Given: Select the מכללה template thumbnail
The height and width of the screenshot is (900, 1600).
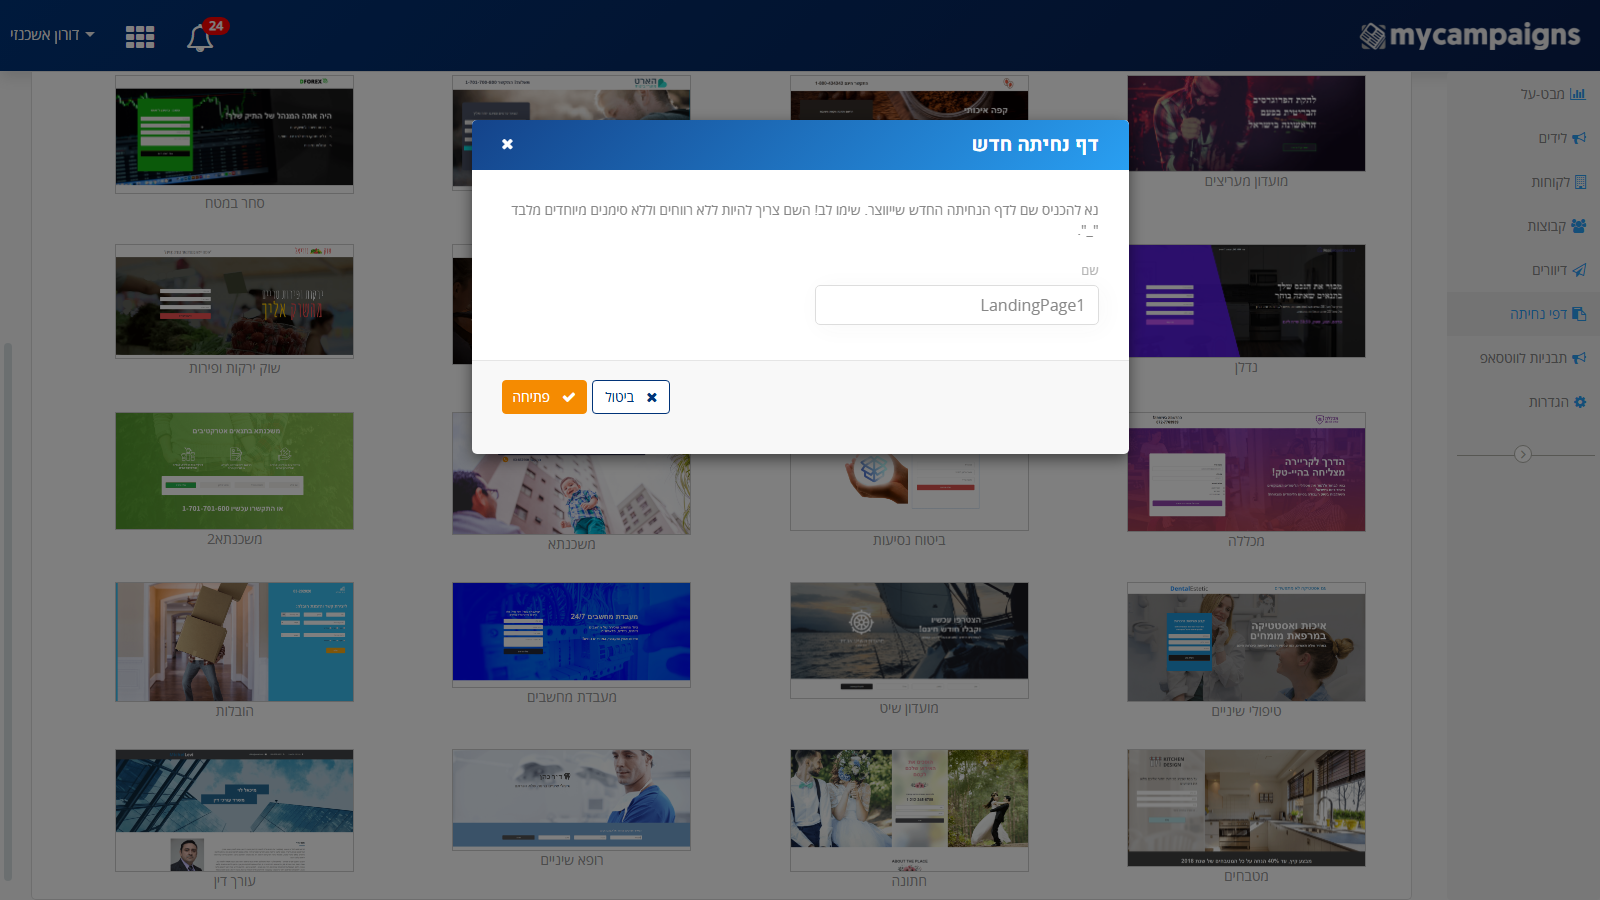Looking at the screenshot, I should (1246, 472).
